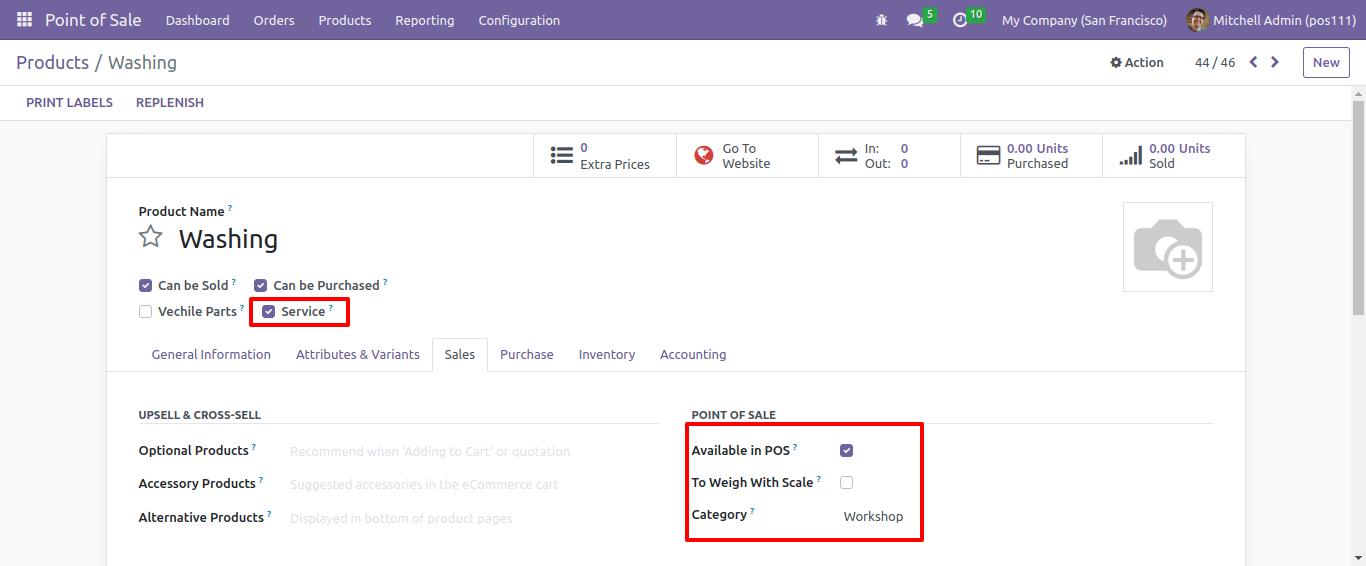Click the PRINT LABELS button
This screenshot has width=1366, height=566.
[x=69, y=103]
